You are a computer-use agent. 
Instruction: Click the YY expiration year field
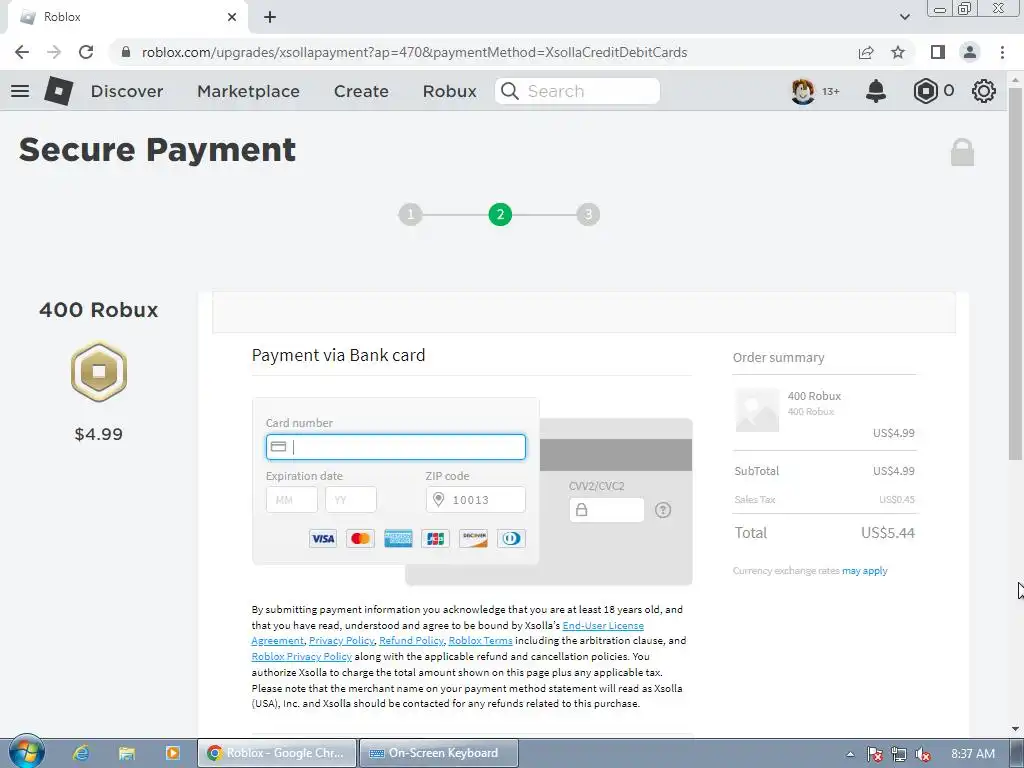(351, 500)
